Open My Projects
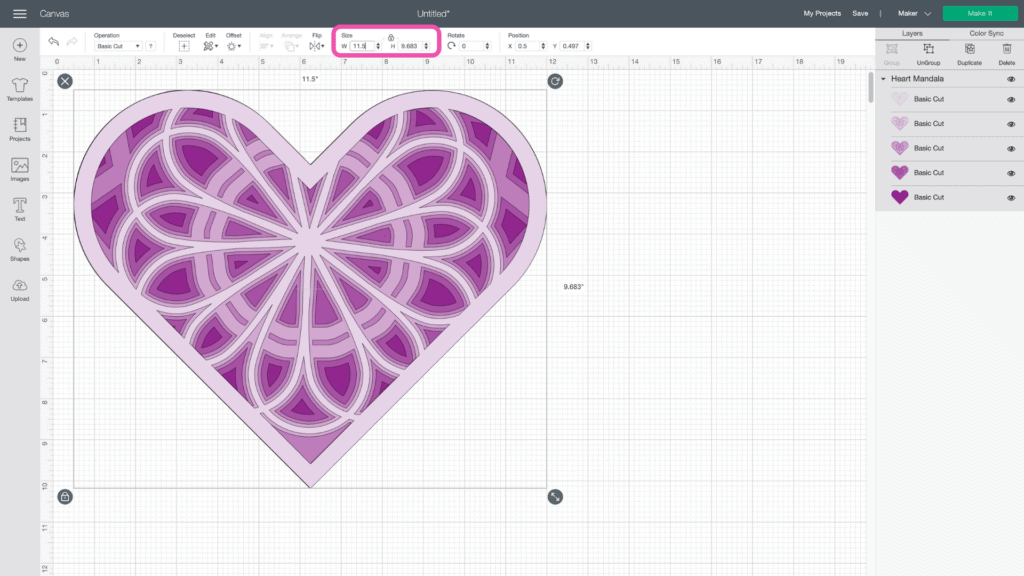The height and width of the screenshot is (576, 1024). pyautogui.click(x=822, y=14)
